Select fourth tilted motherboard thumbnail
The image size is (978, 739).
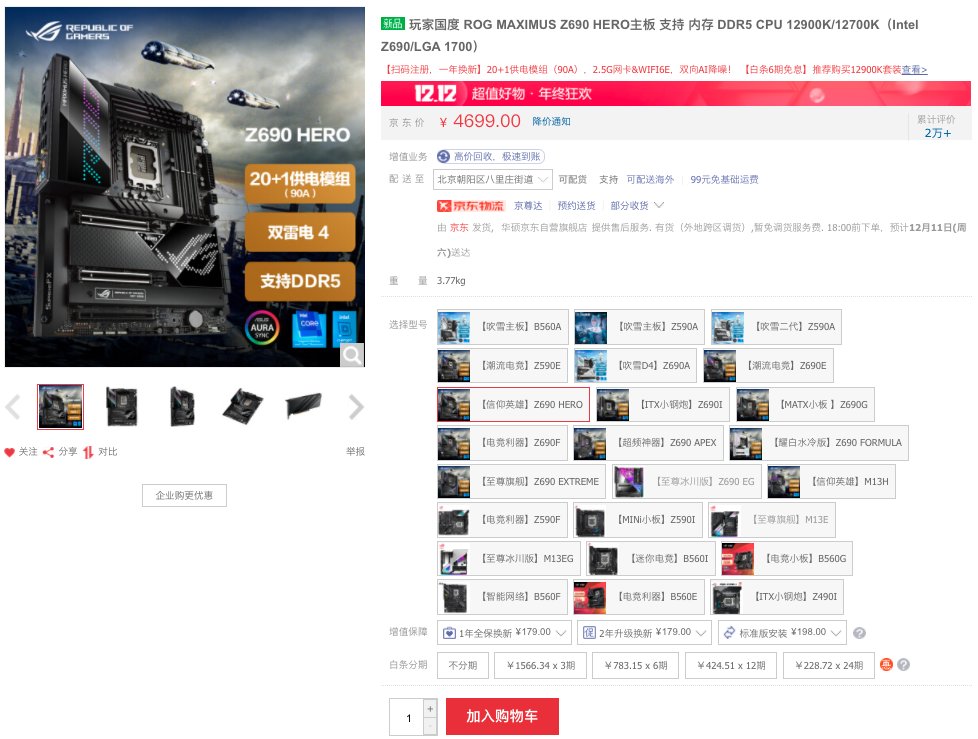point(243,407)
